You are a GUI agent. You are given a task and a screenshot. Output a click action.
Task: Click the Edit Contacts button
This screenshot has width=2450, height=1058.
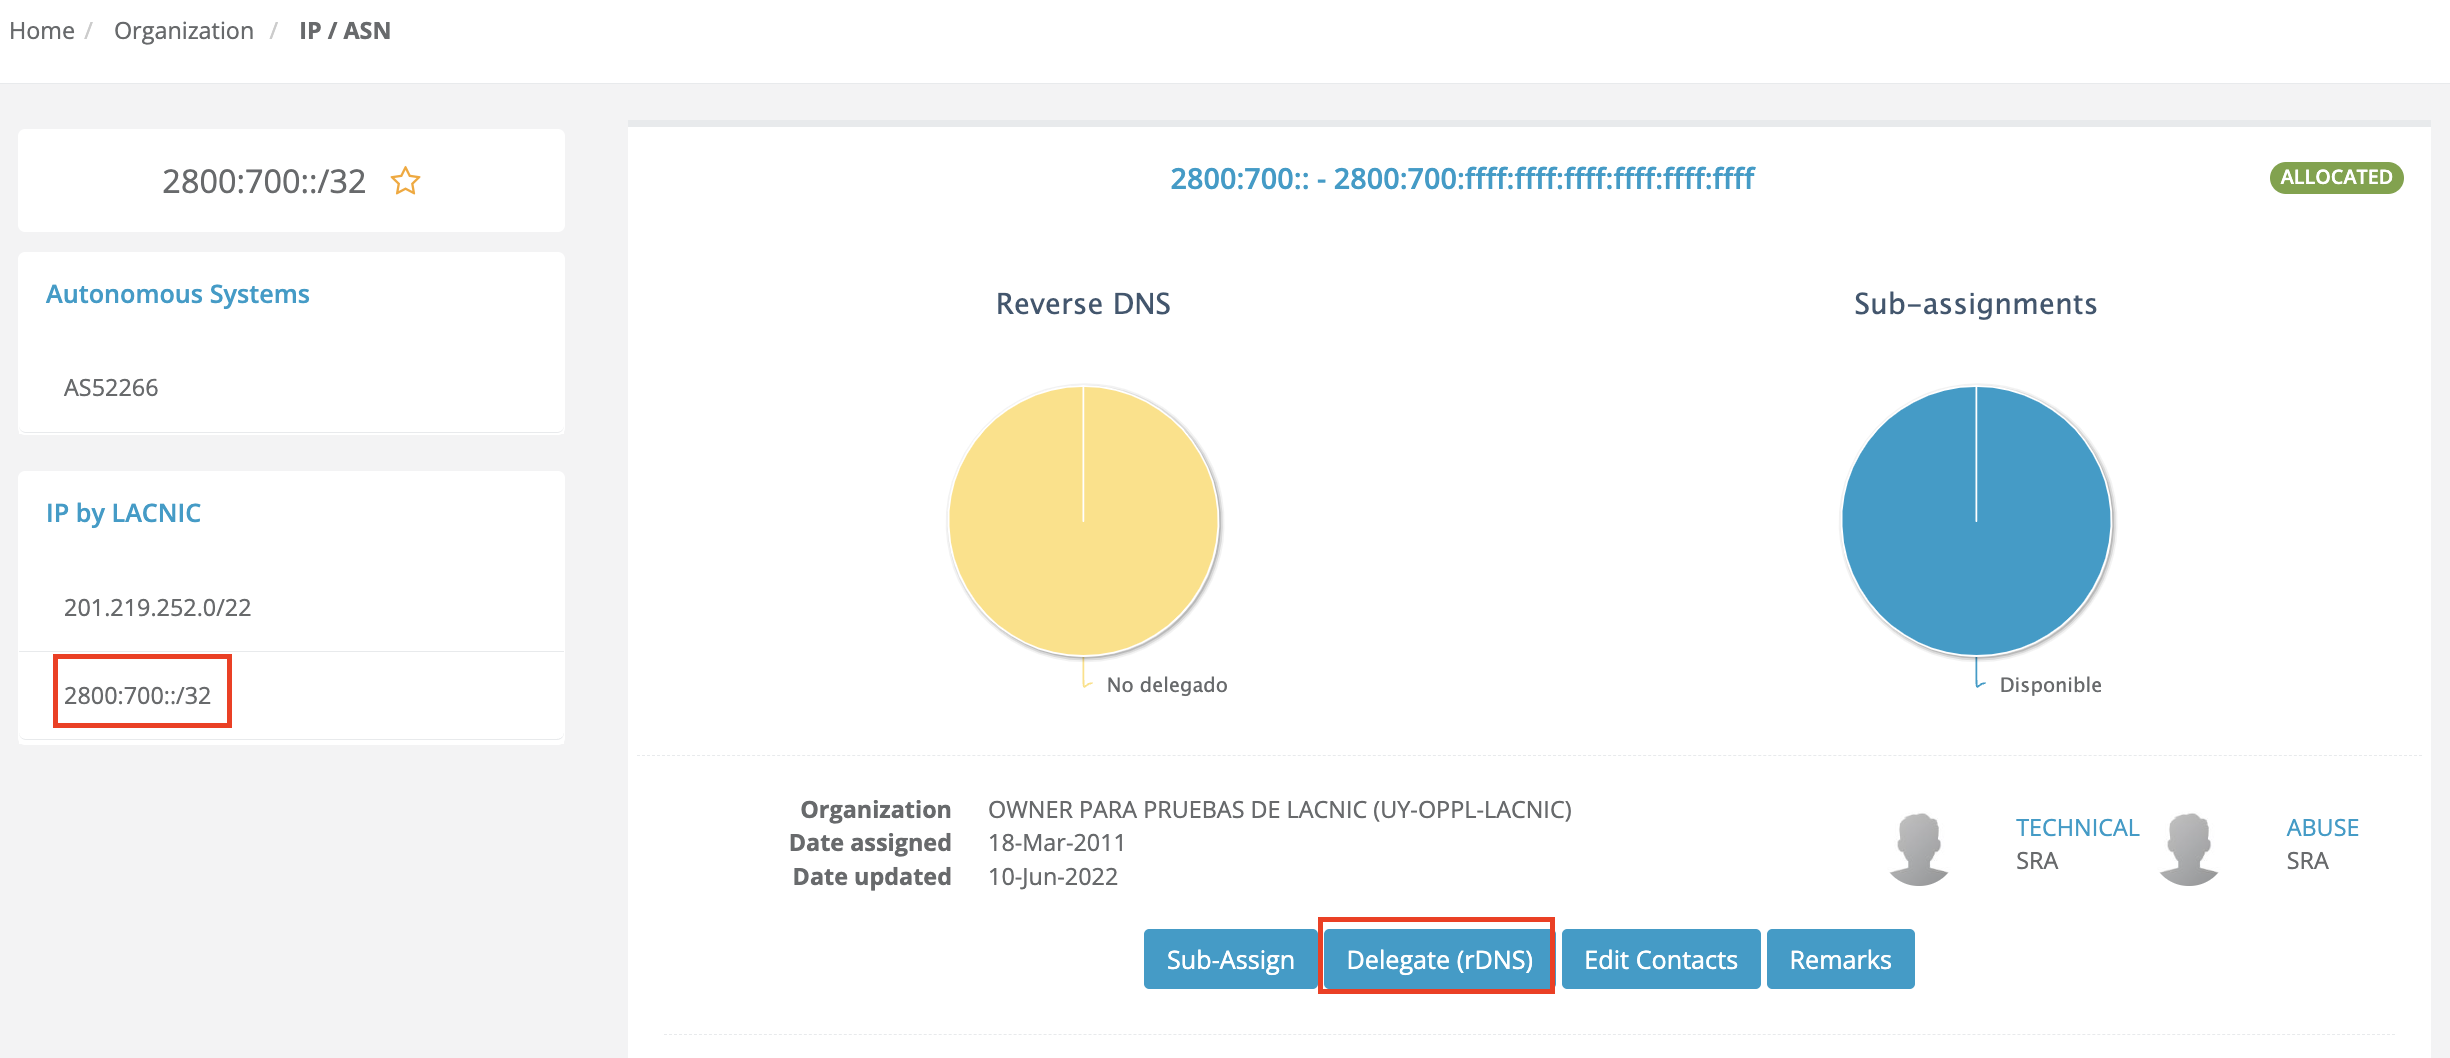click(1660, 960)
